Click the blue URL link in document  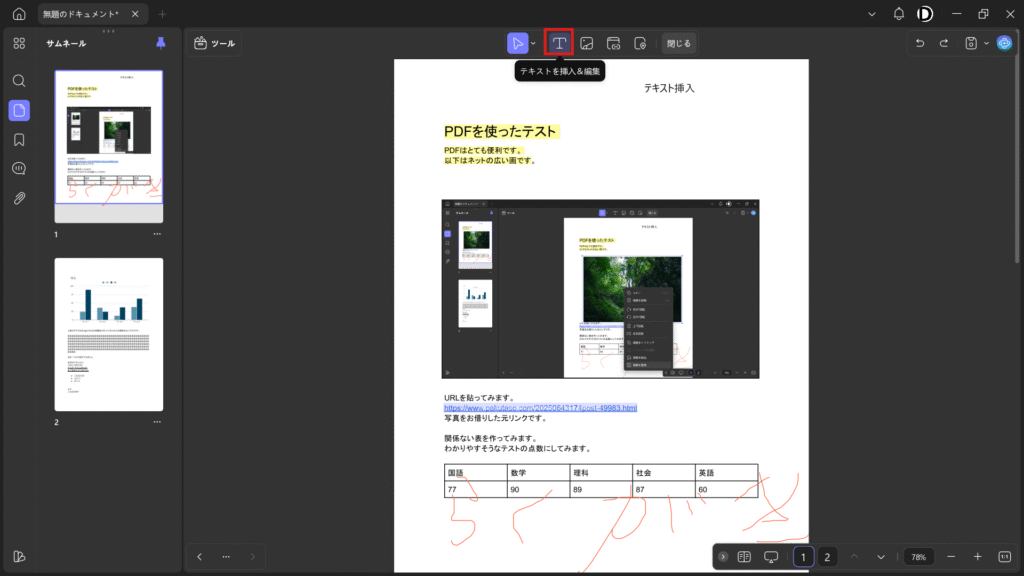[x=540, y=408]
